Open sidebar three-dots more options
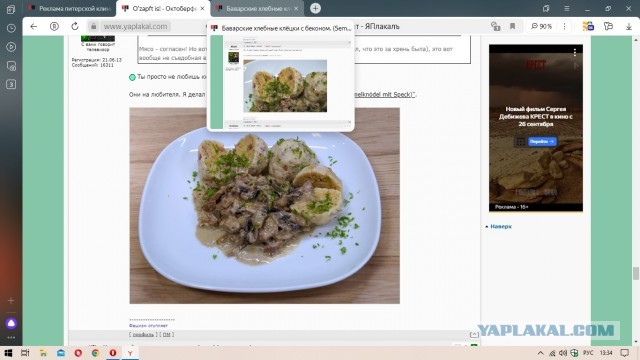The image size is (640, 360). (x=11, y=338)
